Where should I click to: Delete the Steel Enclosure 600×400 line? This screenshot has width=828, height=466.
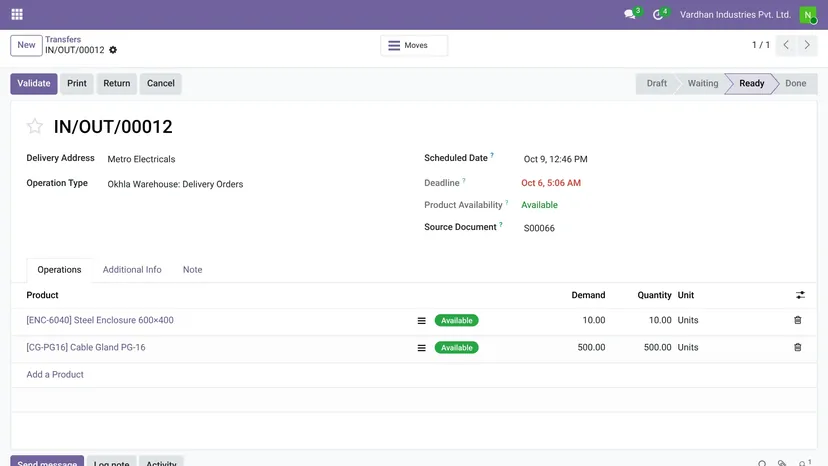click(798, 320)
